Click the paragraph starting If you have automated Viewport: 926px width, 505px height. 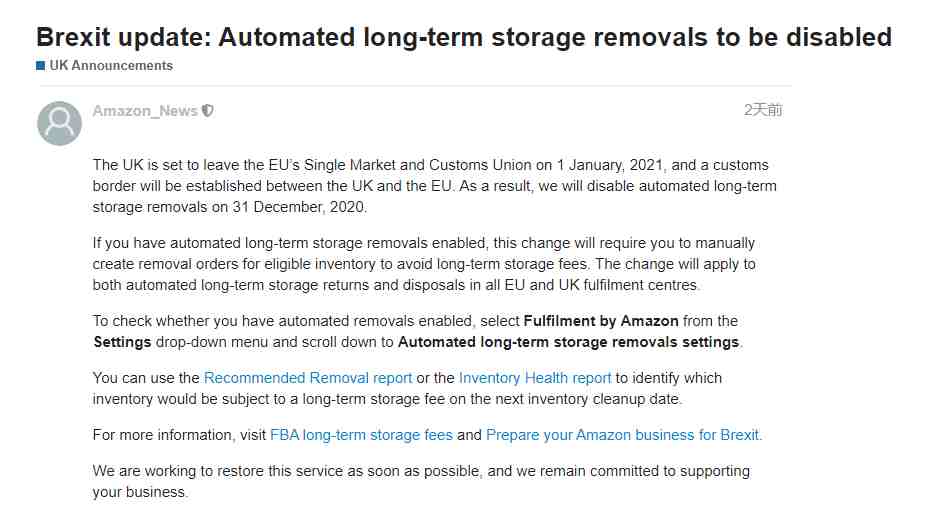point(424,264)
